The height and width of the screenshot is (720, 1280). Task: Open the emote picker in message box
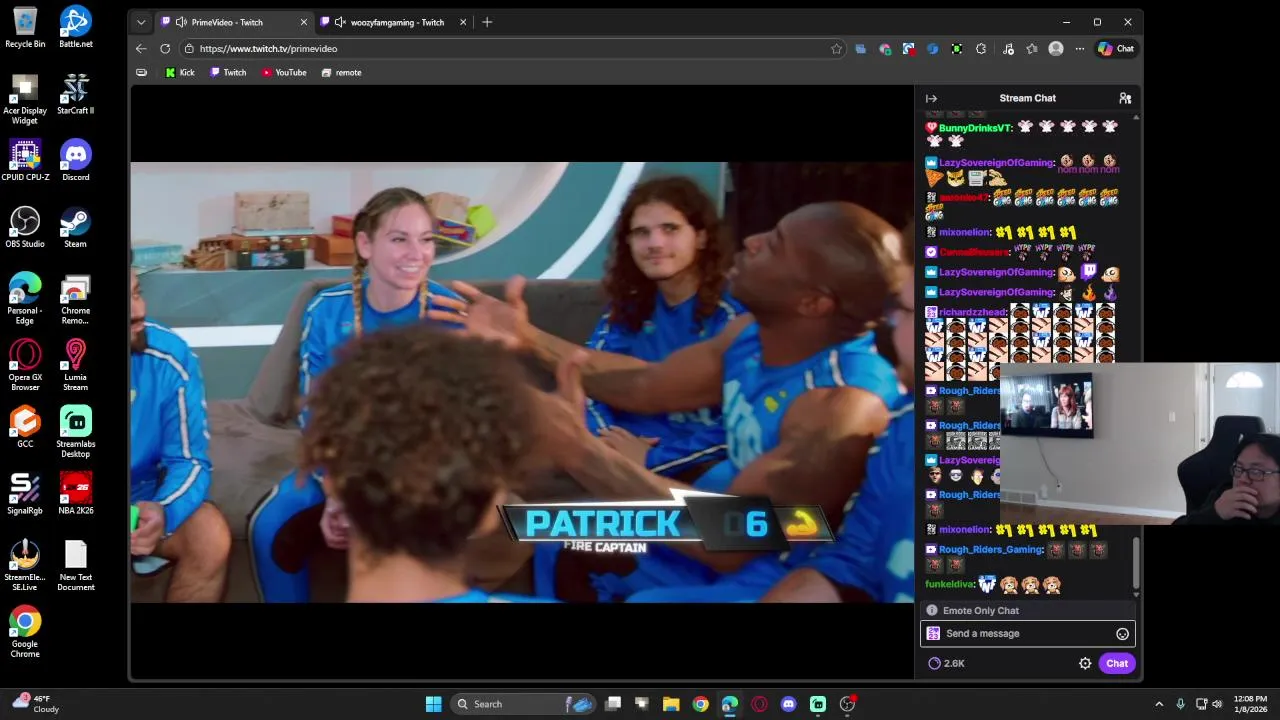pyautogui.click(x=1122, y=633)
